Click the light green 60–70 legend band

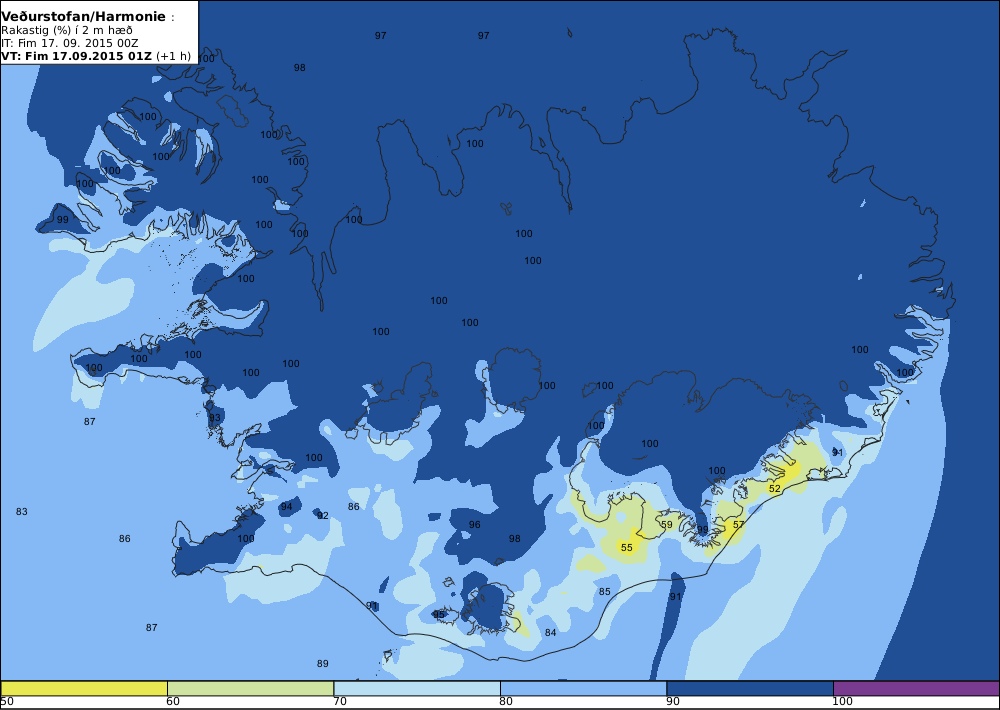tap(251, 688)
